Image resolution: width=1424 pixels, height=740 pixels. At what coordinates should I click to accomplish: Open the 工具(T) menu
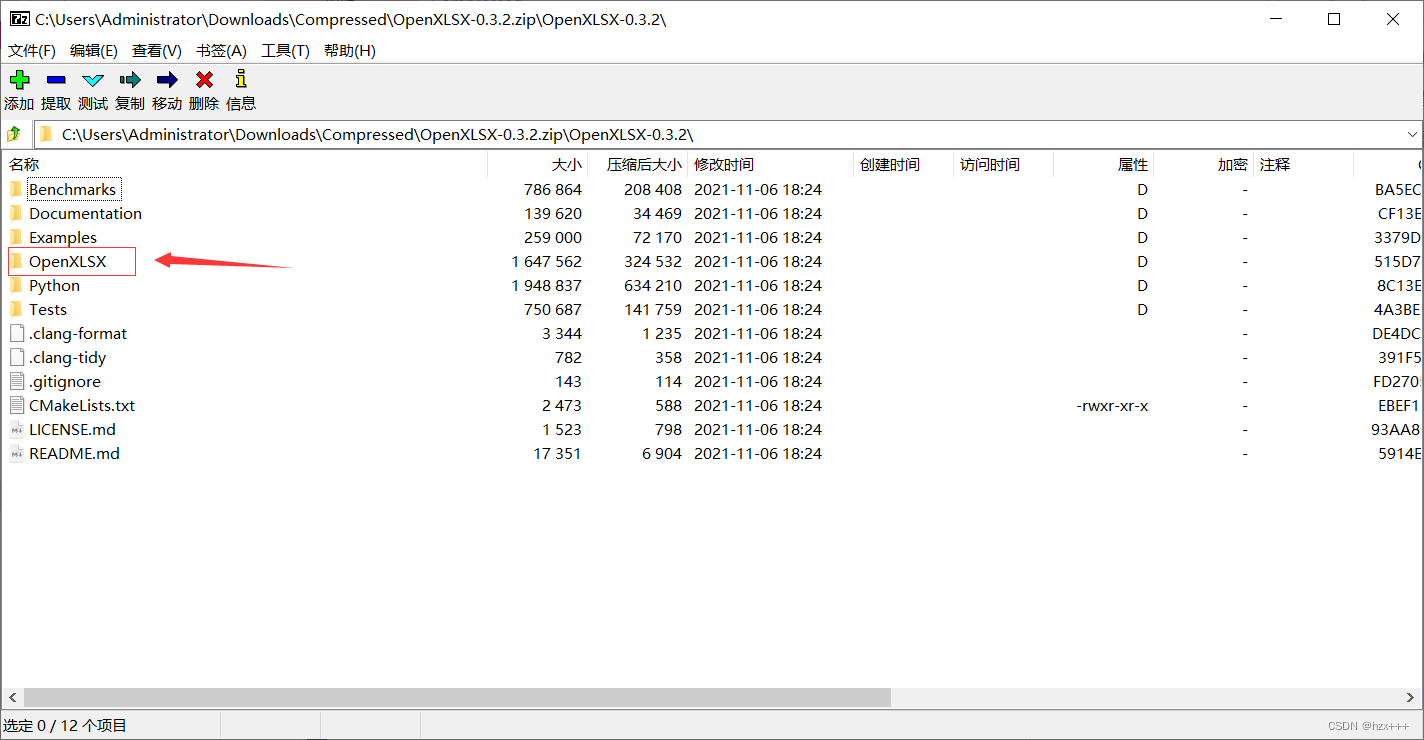coord(286,50)
